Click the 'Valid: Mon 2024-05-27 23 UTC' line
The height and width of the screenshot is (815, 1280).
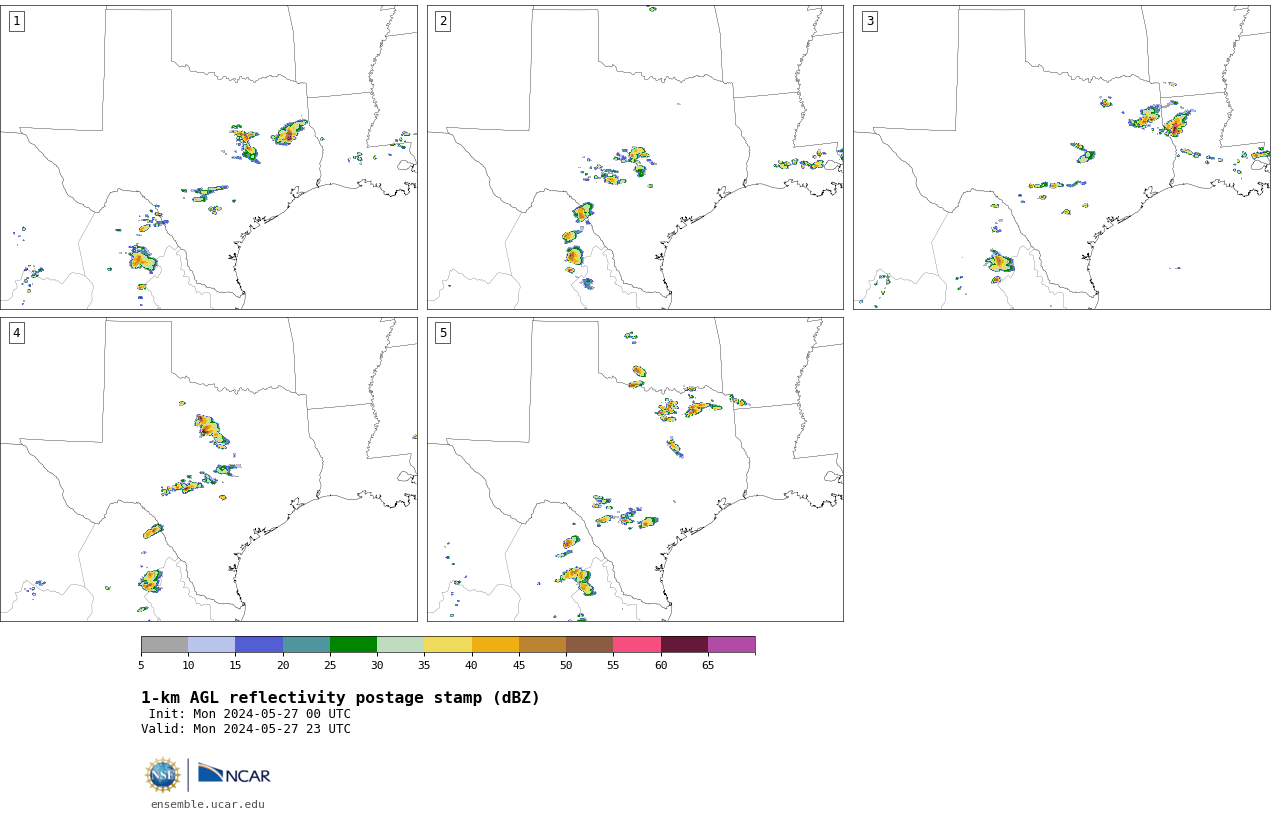click(246, 729)
